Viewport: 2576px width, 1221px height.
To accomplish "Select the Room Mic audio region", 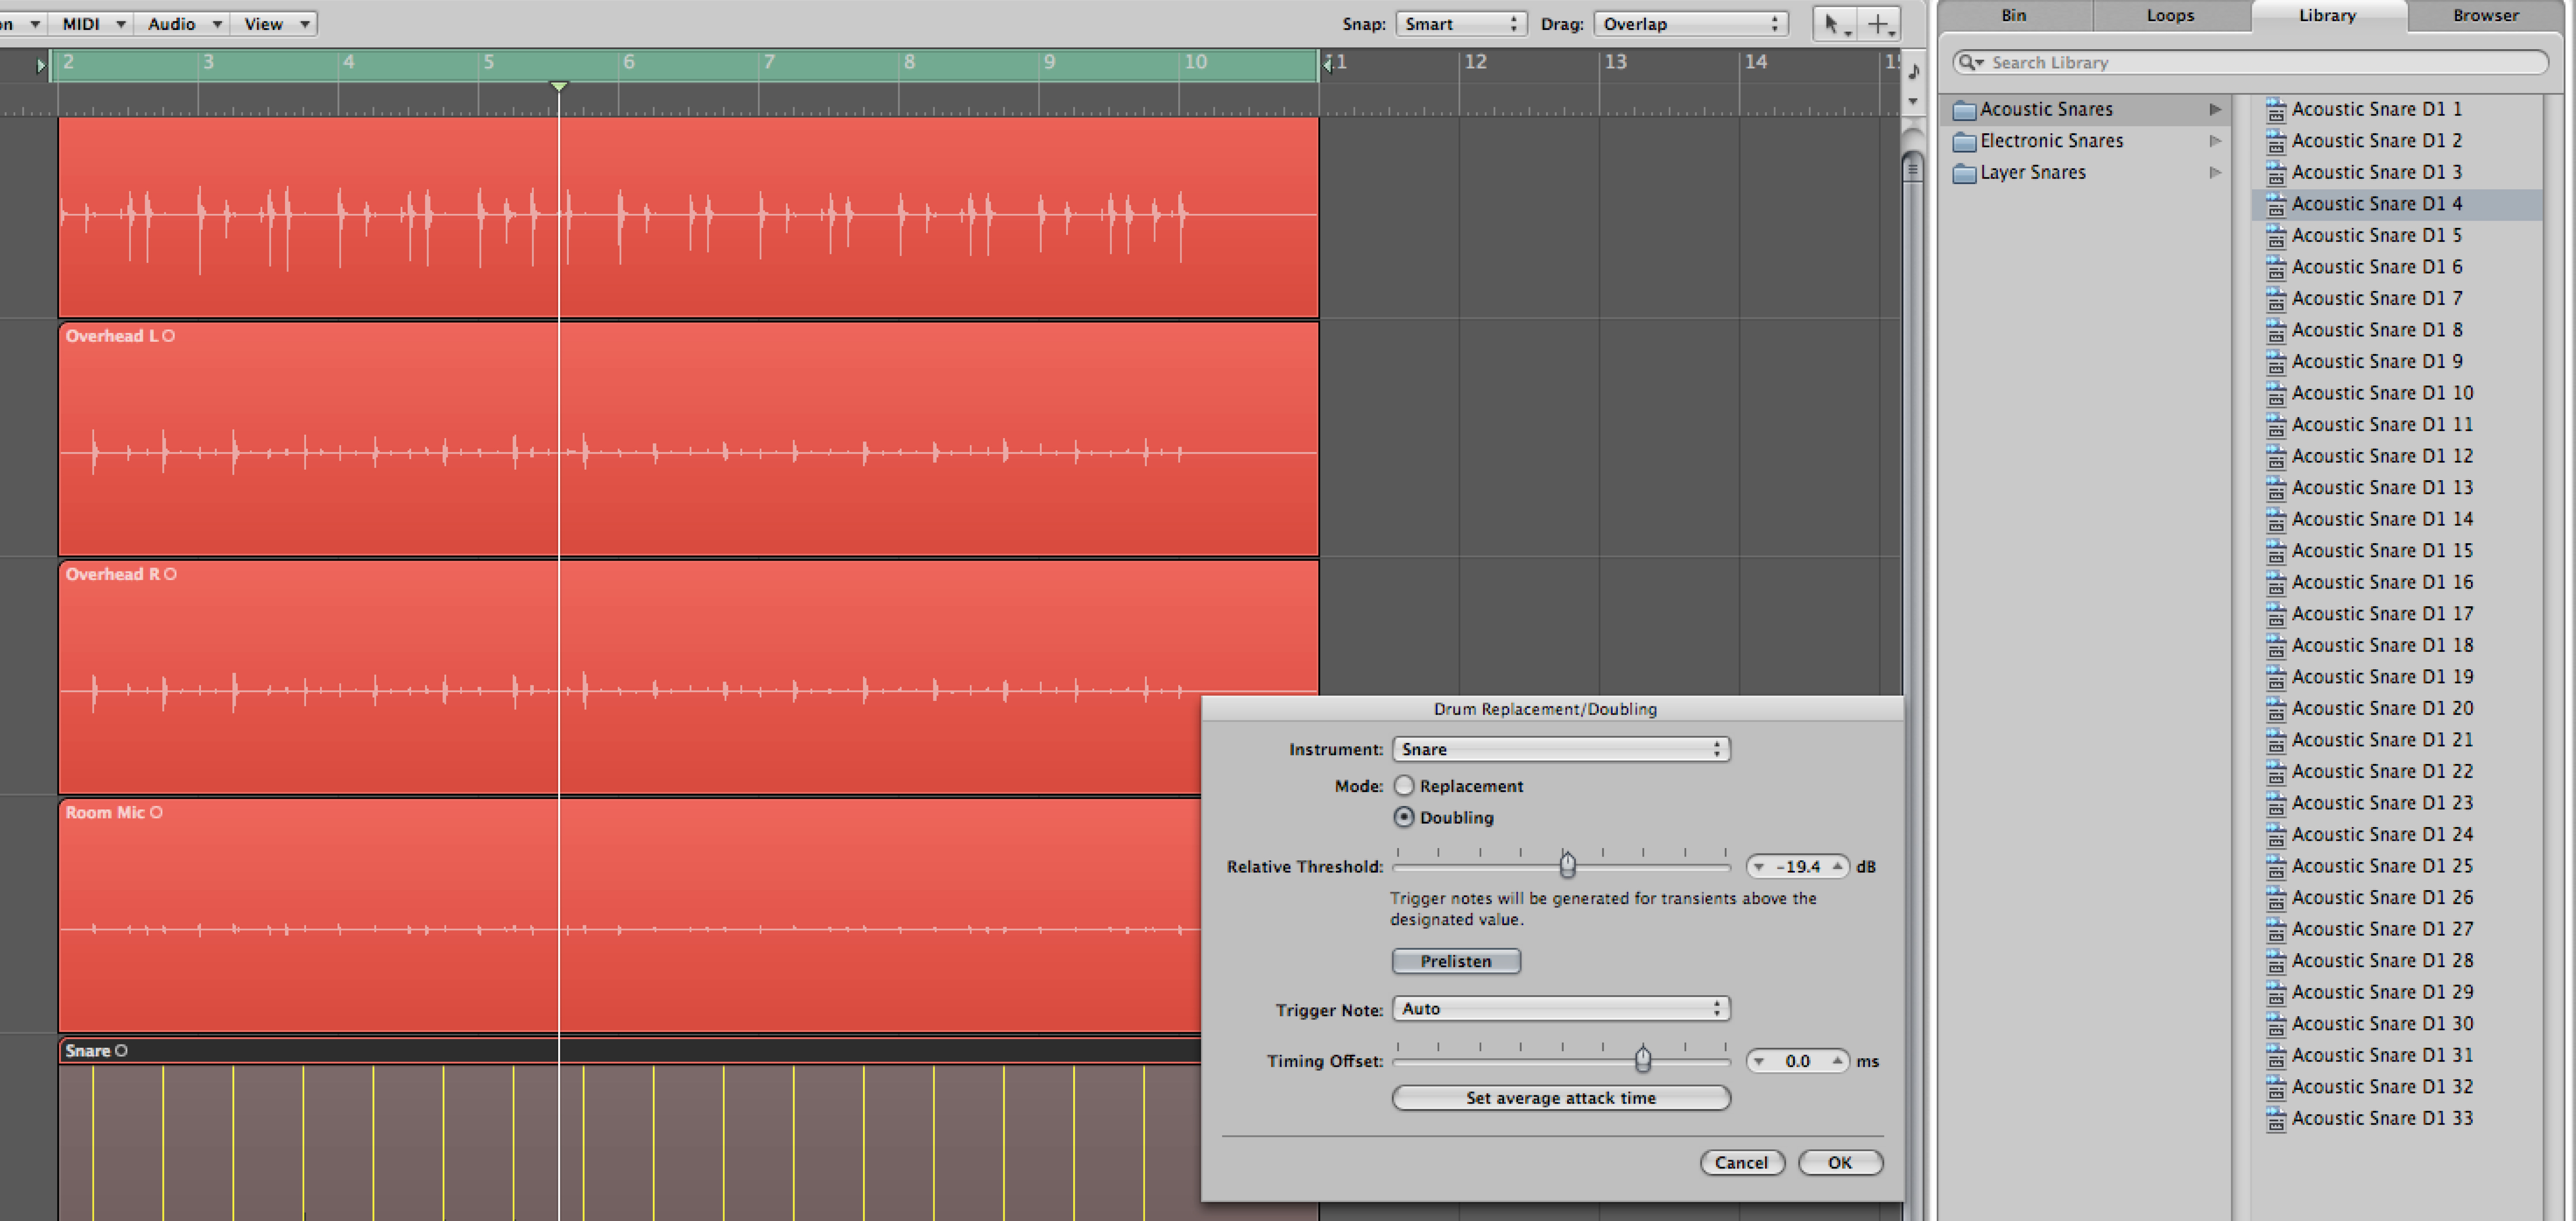I will [x=630, y=915].
